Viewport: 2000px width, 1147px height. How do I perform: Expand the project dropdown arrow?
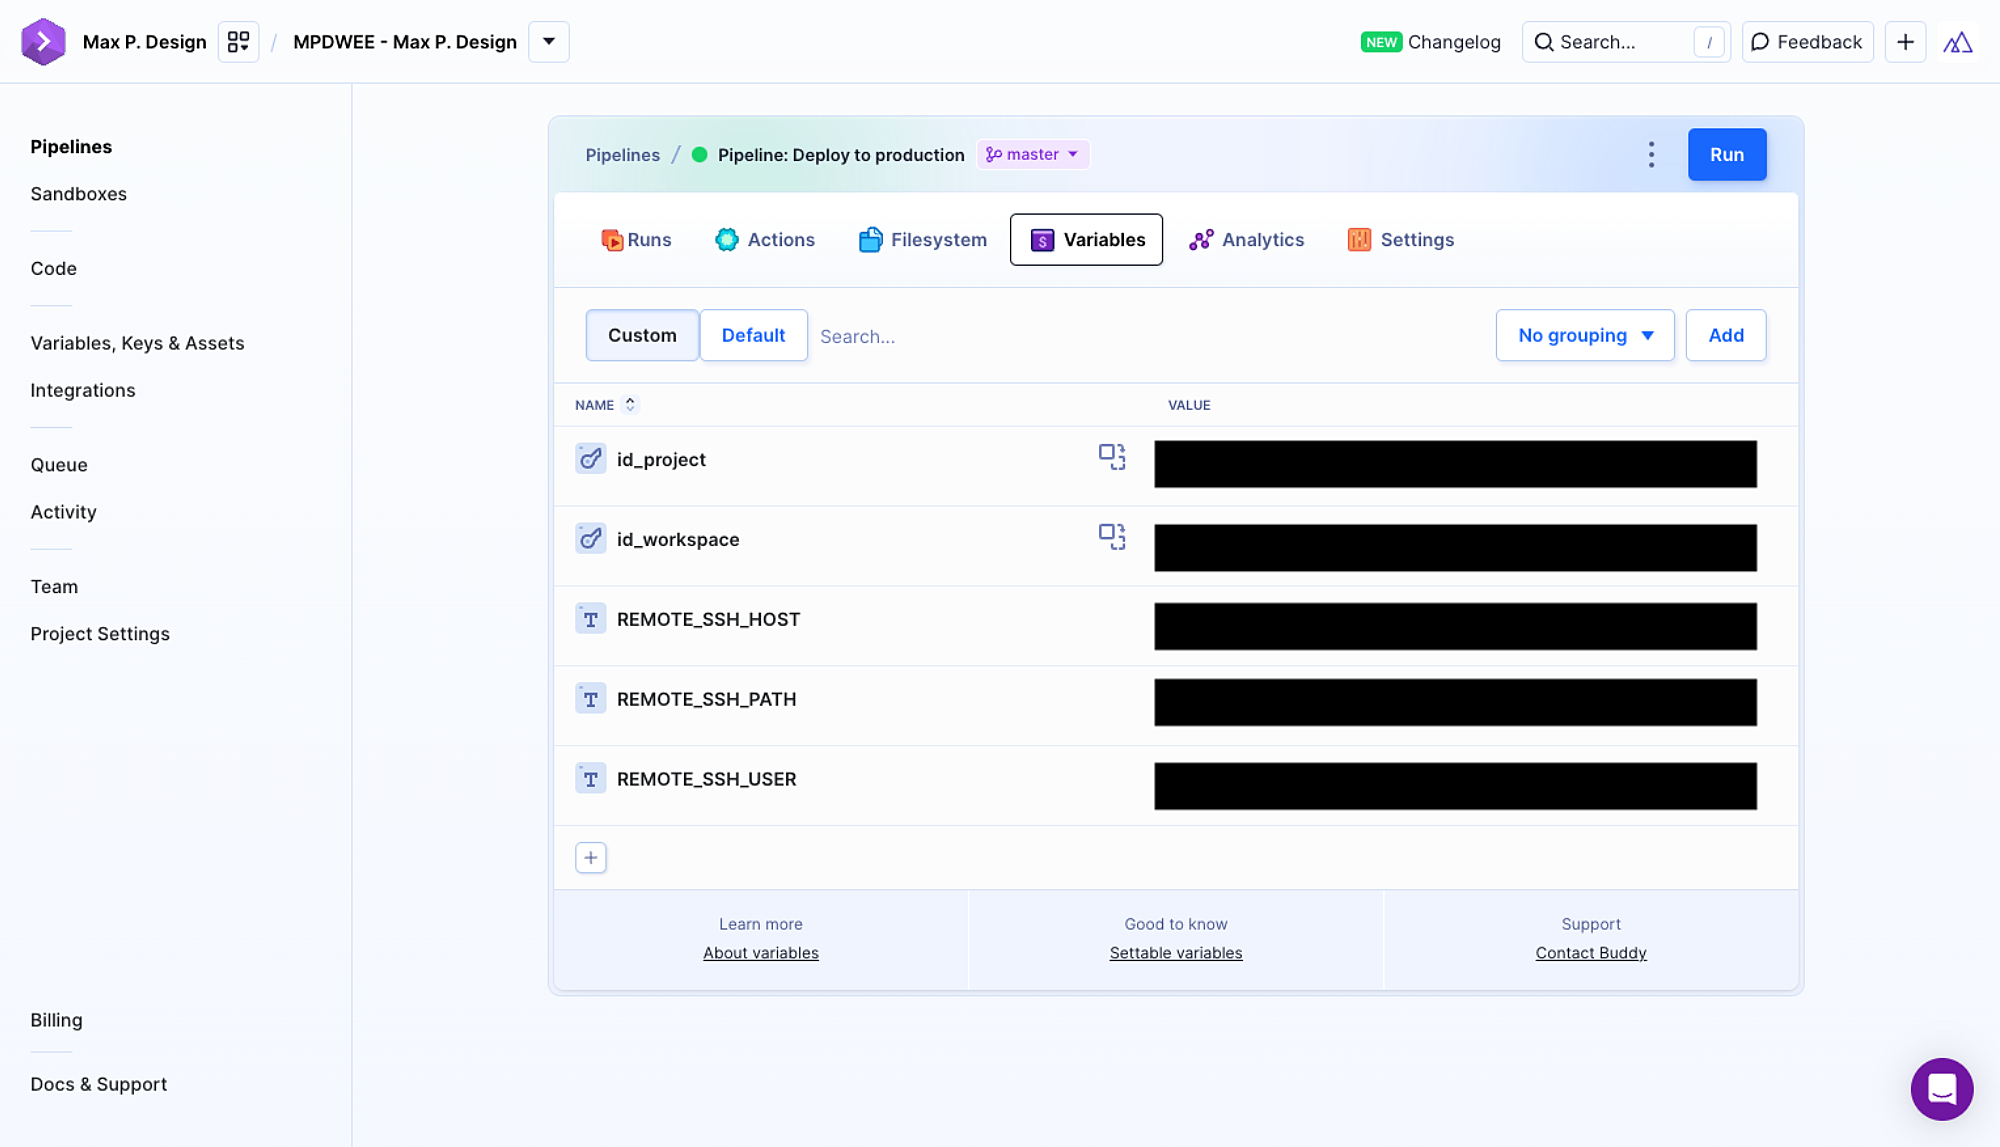pyautogui.click(x=549, y=42)
